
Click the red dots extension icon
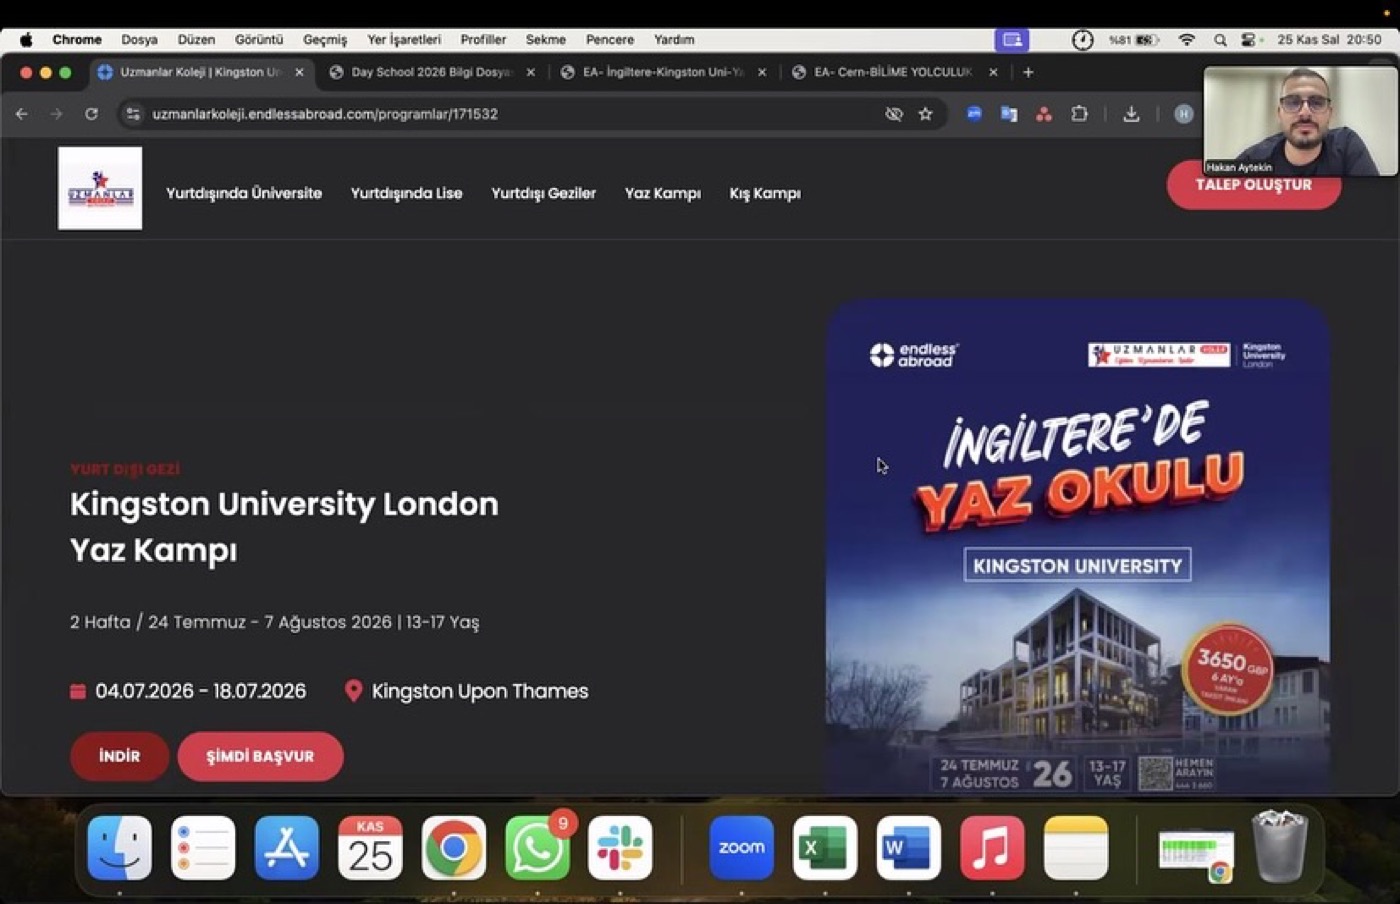click(1044, 114)
